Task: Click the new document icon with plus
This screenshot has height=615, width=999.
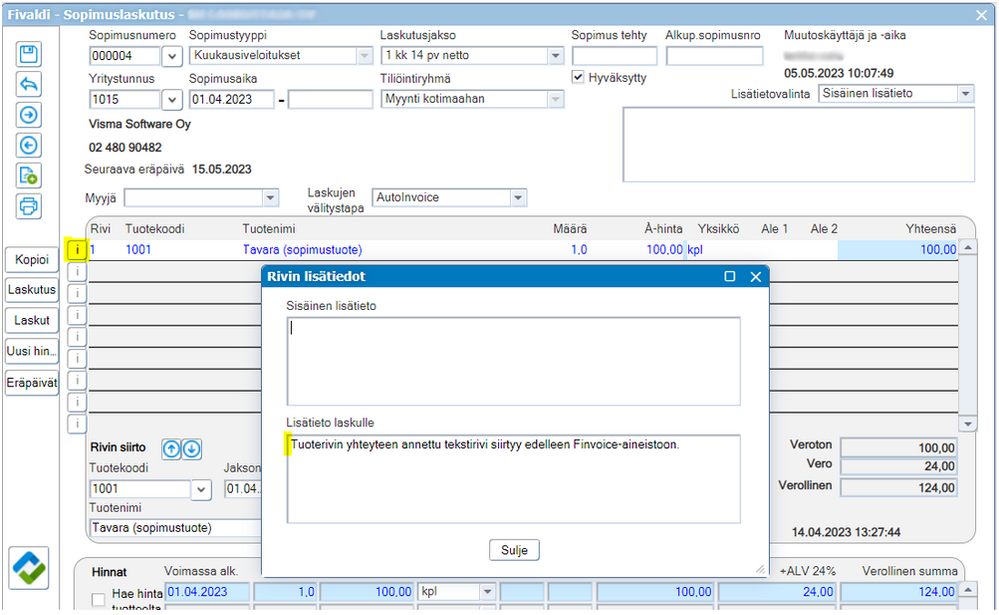Action: (x=29, y=176)
